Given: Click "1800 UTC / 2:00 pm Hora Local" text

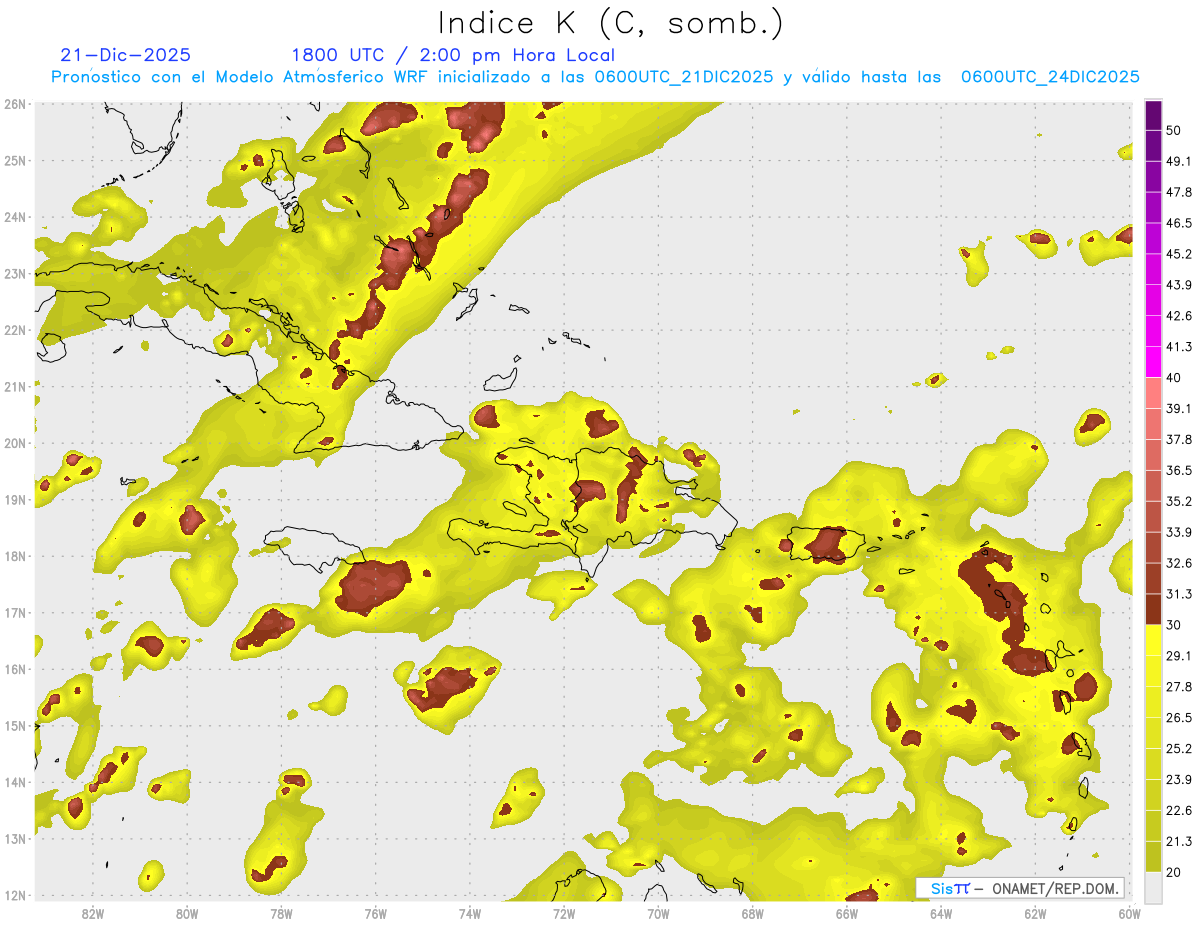Looking at the screenshot, I should 453,56.
